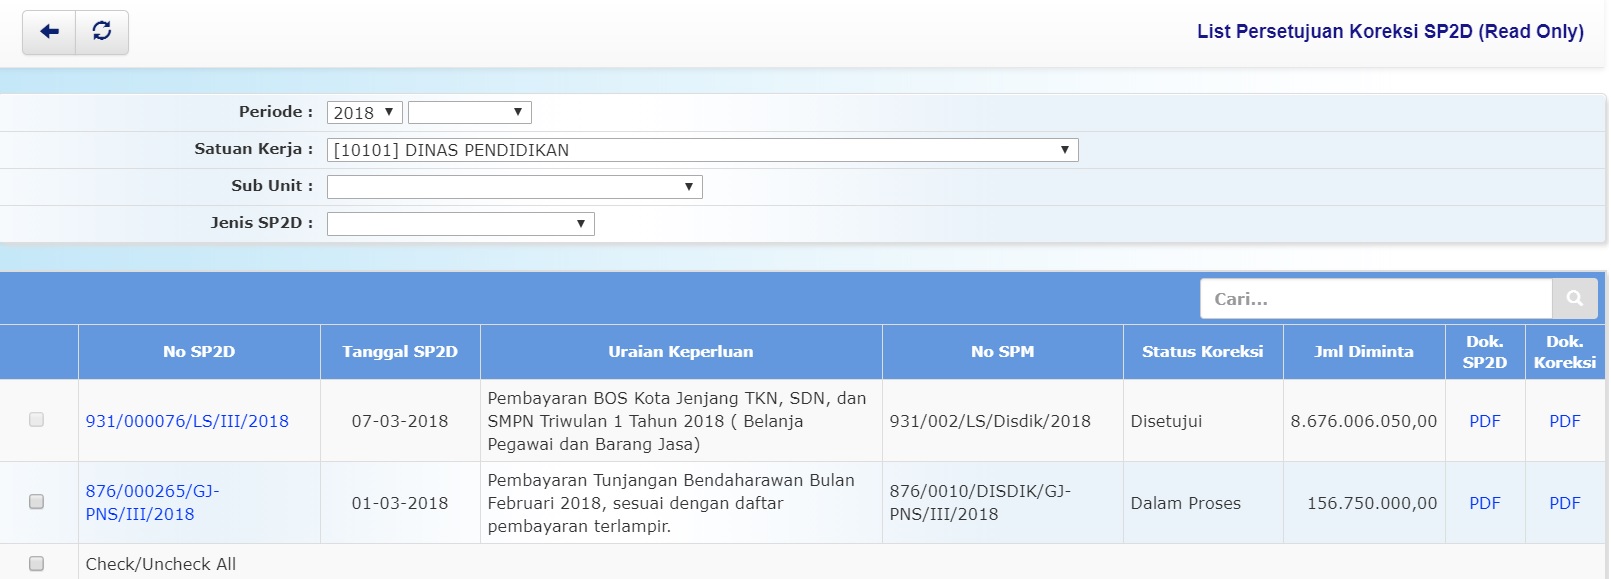The width and height of the screenshot is (1611, 579).
Task: Tick checkbox for SP2D 931/000076/LS/III/2018
Action: pyautogui.click(x=37, y=420)
